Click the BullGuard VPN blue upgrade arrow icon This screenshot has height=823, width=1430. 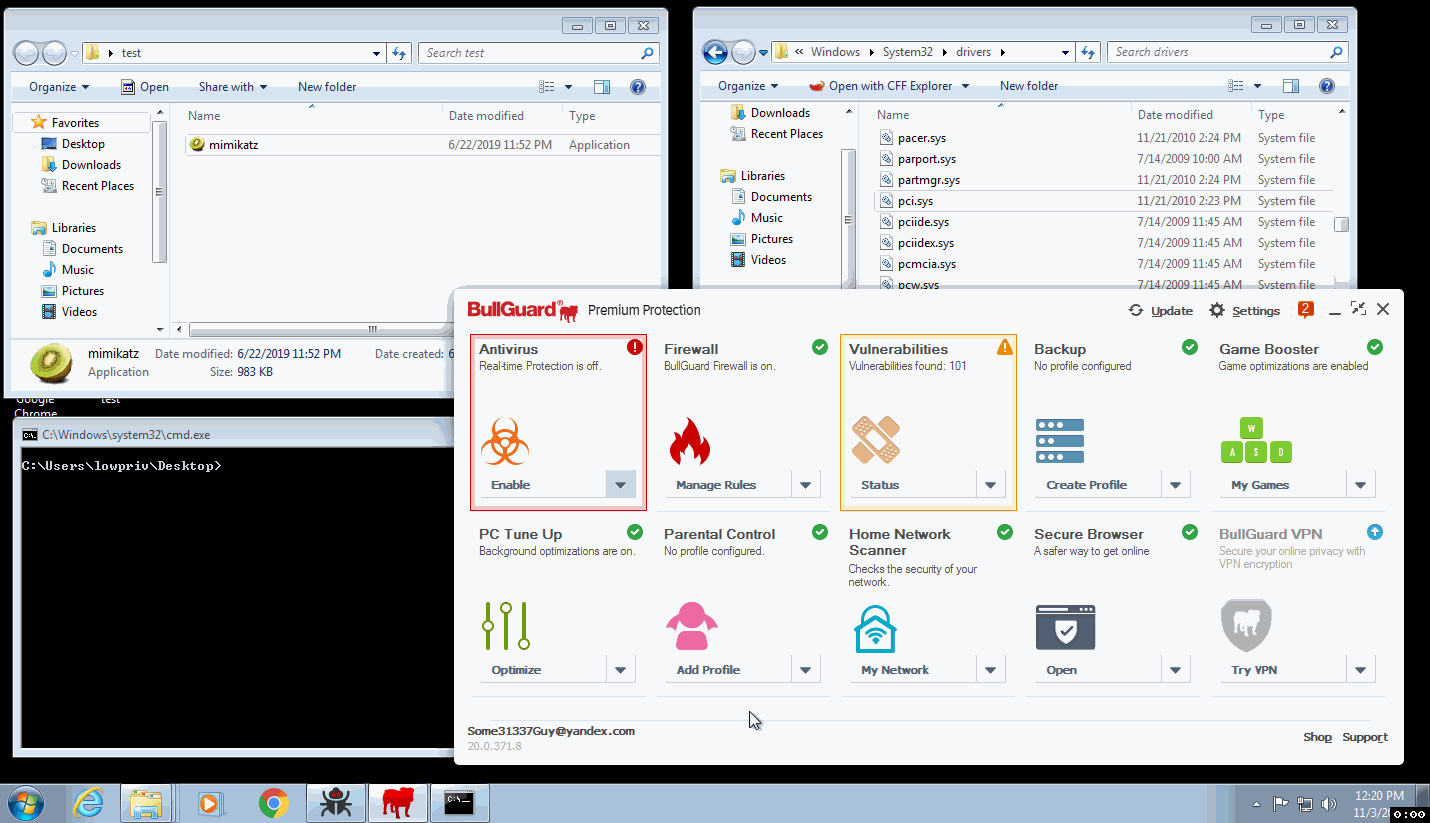pos(1375,532)
